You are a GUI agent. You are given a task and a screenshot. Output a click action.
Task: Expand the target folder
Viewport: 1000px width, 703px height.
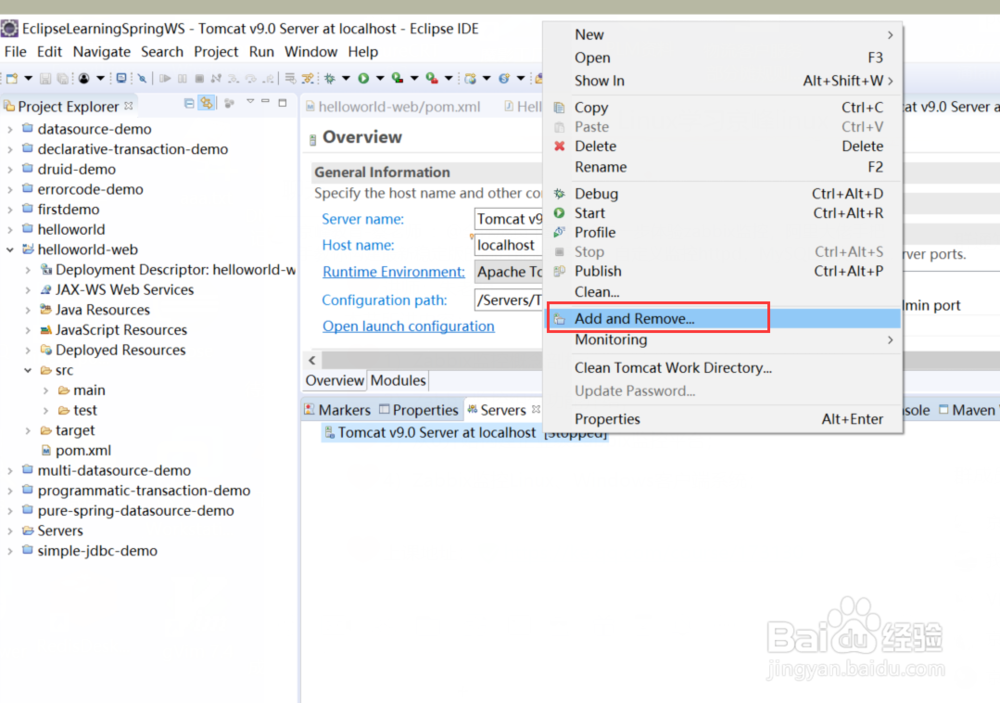point(28,431)
